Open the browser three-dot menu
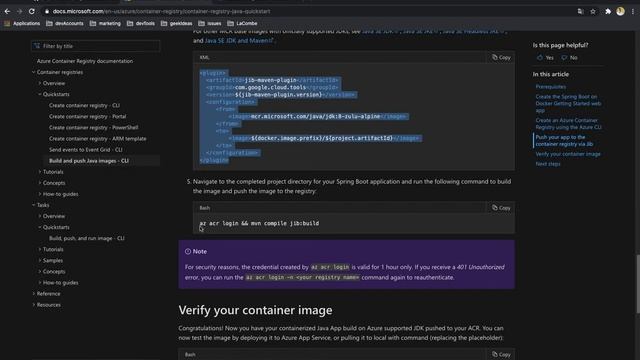640x360 pixels. [633, 11]
